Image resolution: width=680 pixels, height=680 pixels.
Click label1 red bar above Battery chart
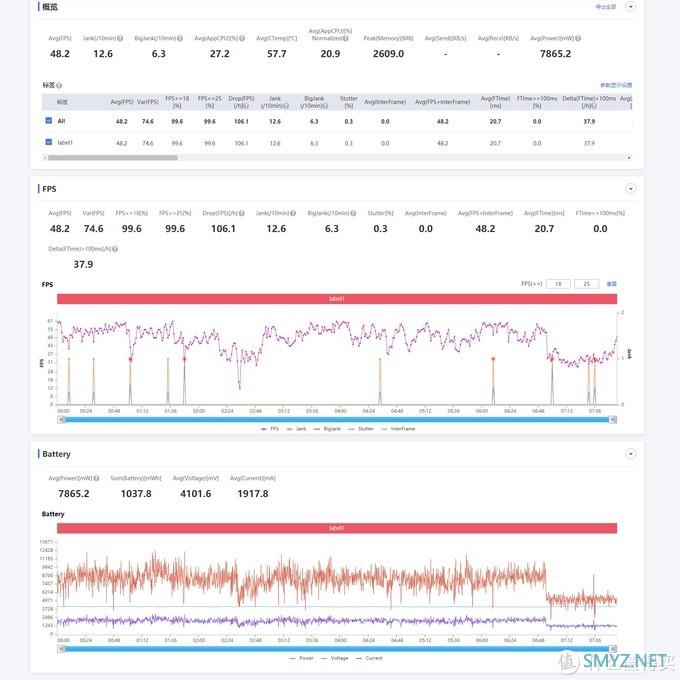tap(337, 528)
